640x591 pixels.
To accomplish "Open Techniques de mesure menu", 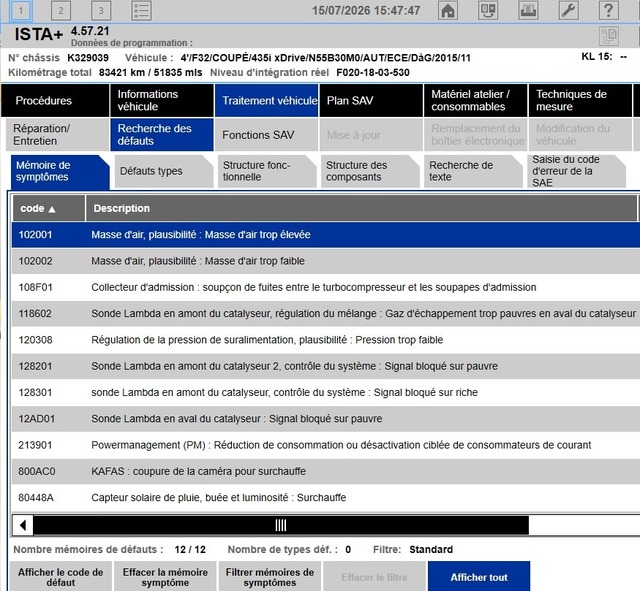I will pyautogui.click(x=580, y=100).
